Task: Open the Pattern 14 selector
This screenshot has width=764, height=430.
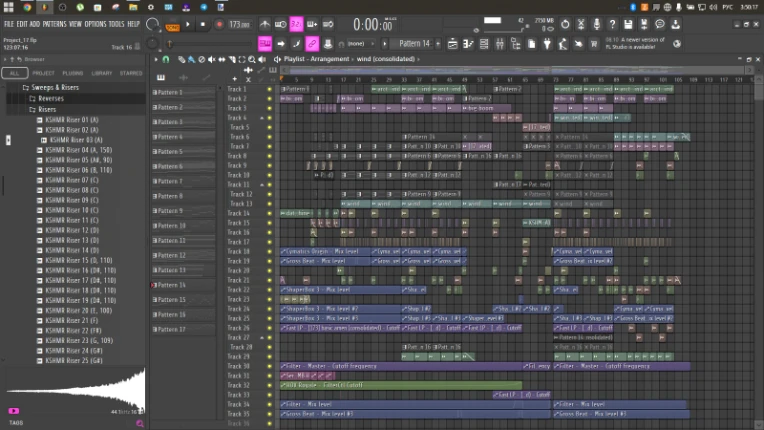Action: tap(414, 44)
